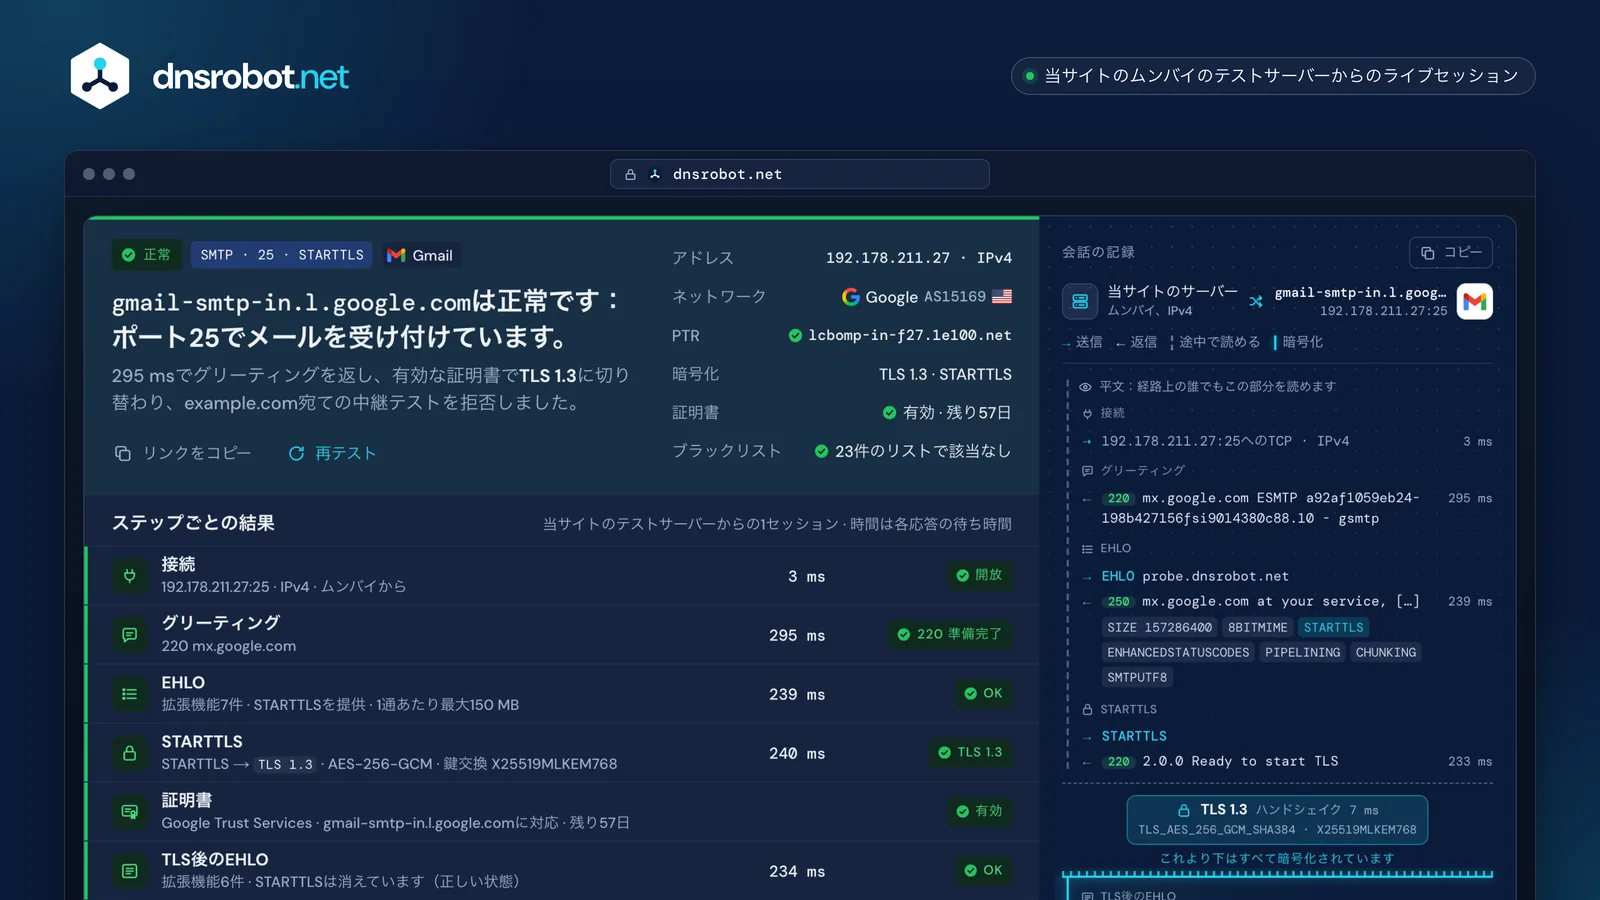Click the EHLO probe.dnsrobot.net command line
1600x900 pixels.
click(x=1195, y=576)
